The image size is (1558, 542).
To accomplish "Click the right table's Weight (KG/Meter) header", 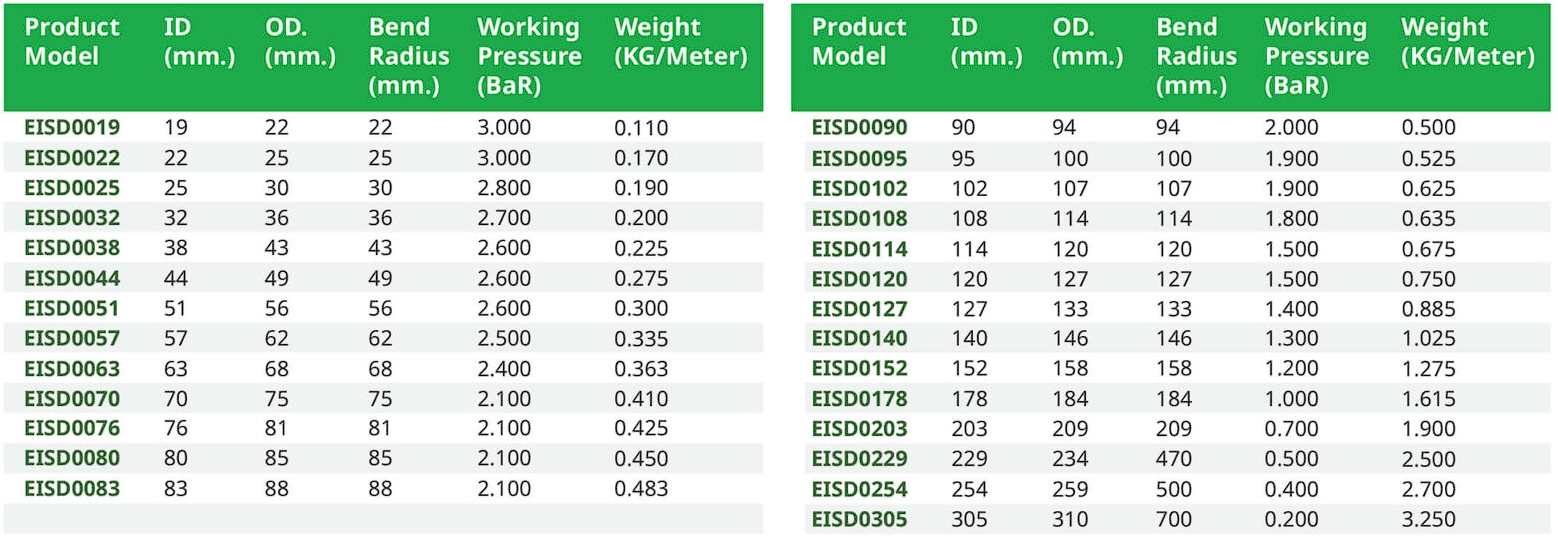I will coord(1467,42).
